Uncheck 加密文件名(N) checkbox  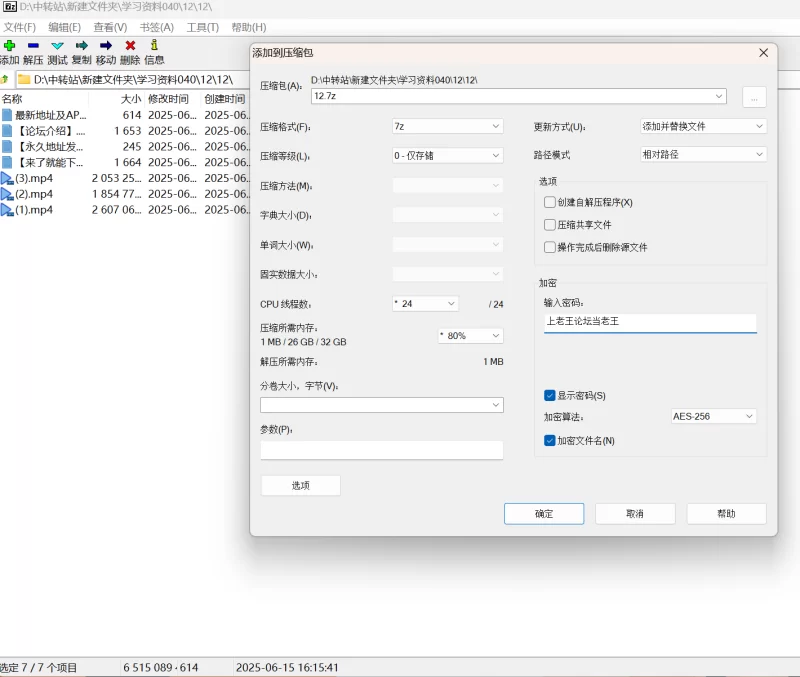tap(549, 440)
